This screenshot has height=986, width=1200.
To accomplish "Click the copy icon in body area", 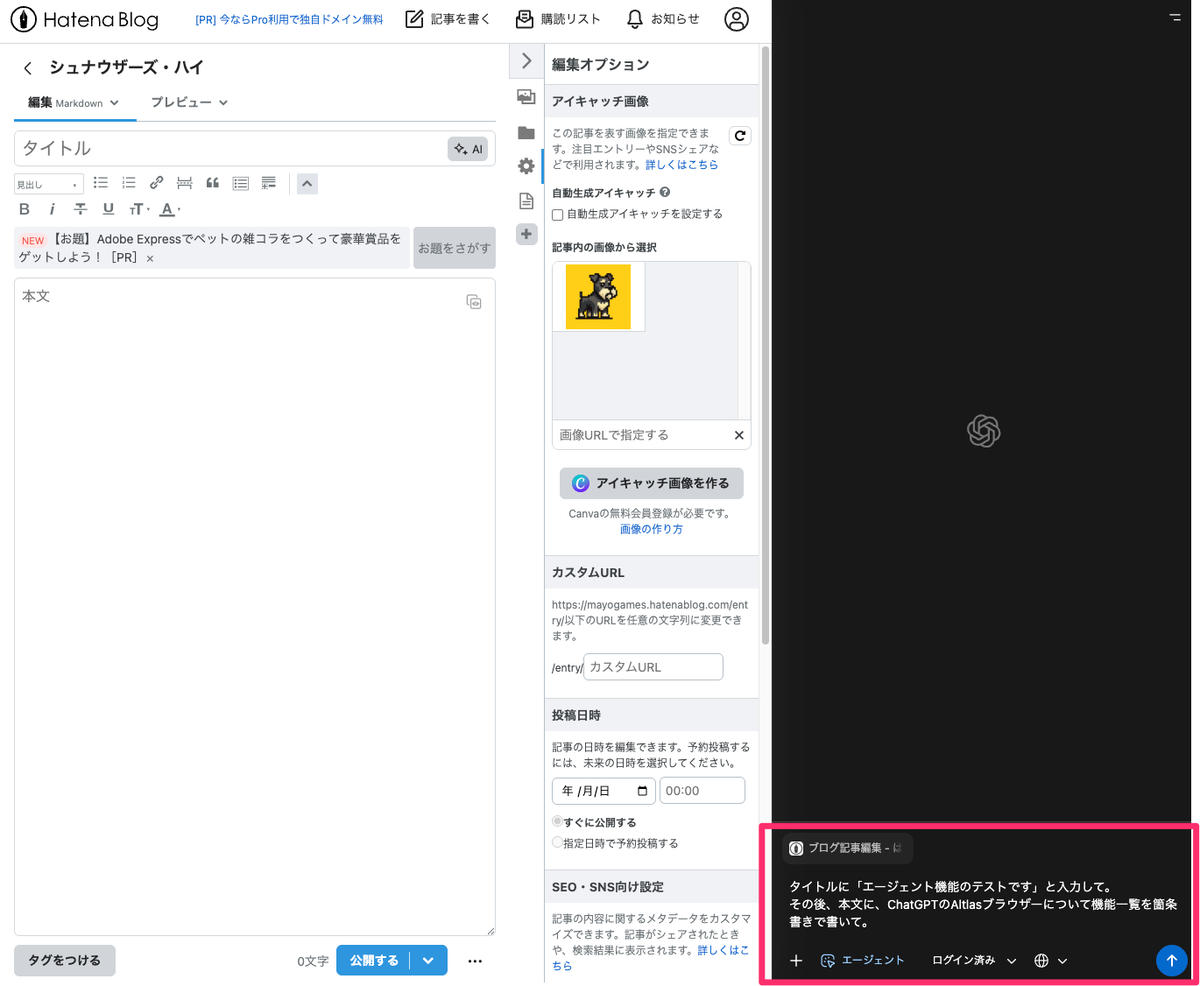I will coord(474,301).
